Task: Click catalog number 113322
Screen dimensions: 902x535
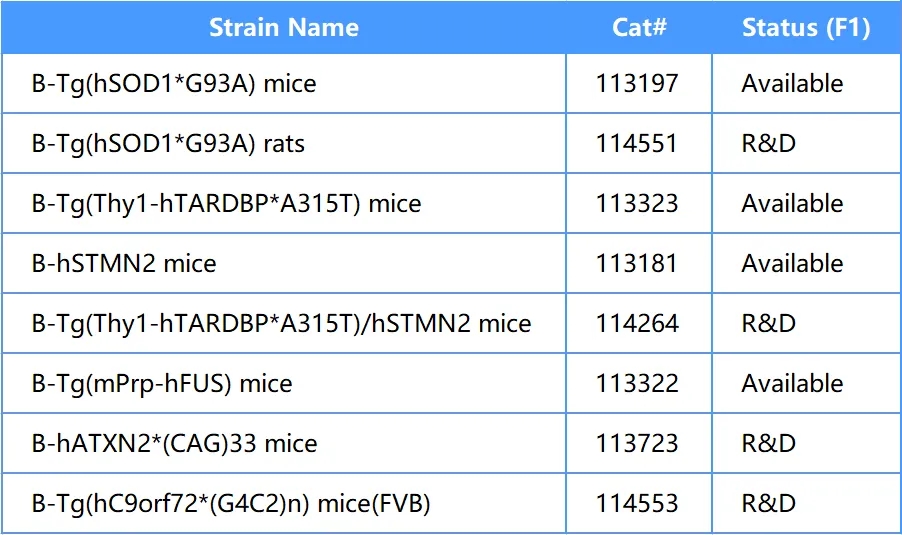Action: (637, 384)
